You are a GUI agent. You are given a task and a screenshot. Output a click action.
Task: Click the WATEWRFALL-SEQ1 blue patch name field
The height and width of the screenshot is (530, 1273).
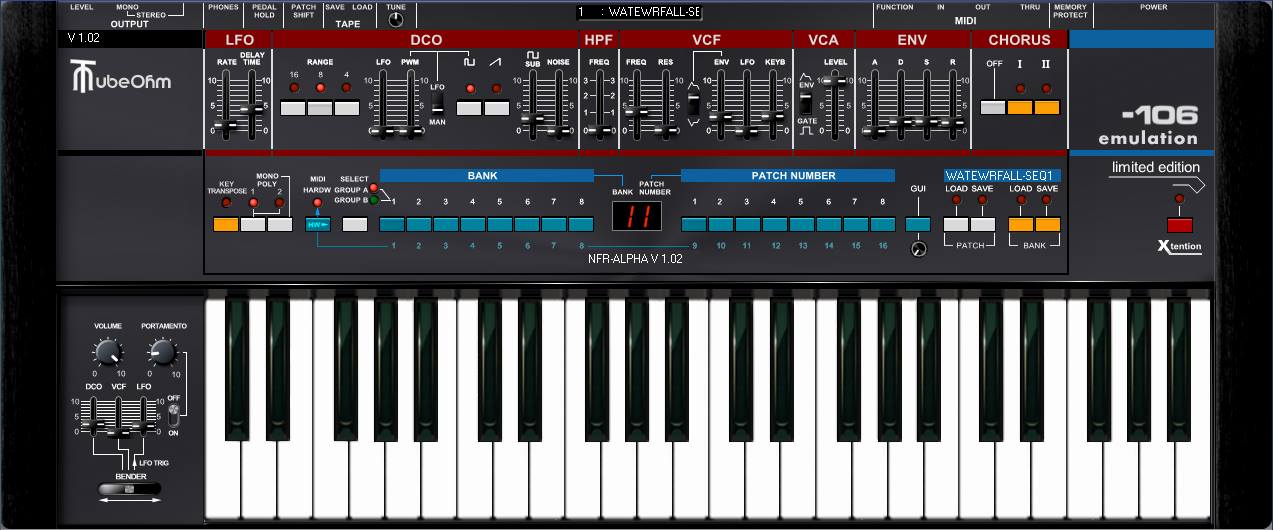(1003, 176)
